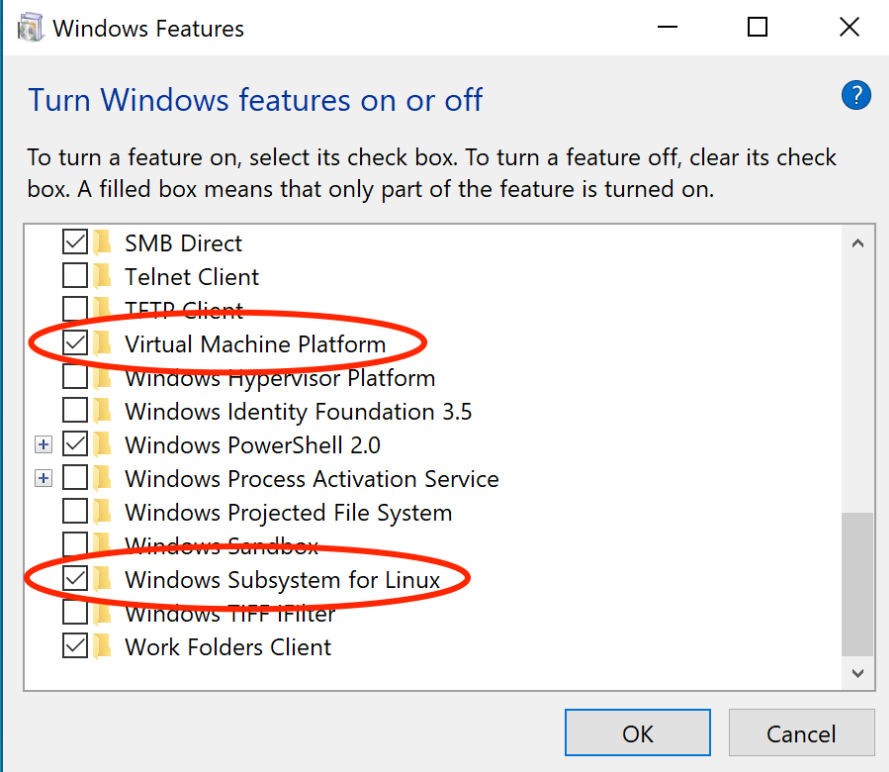Enable Windows Hypervisor Platform
Screen dimensions: 889x772
coord(76,377)
